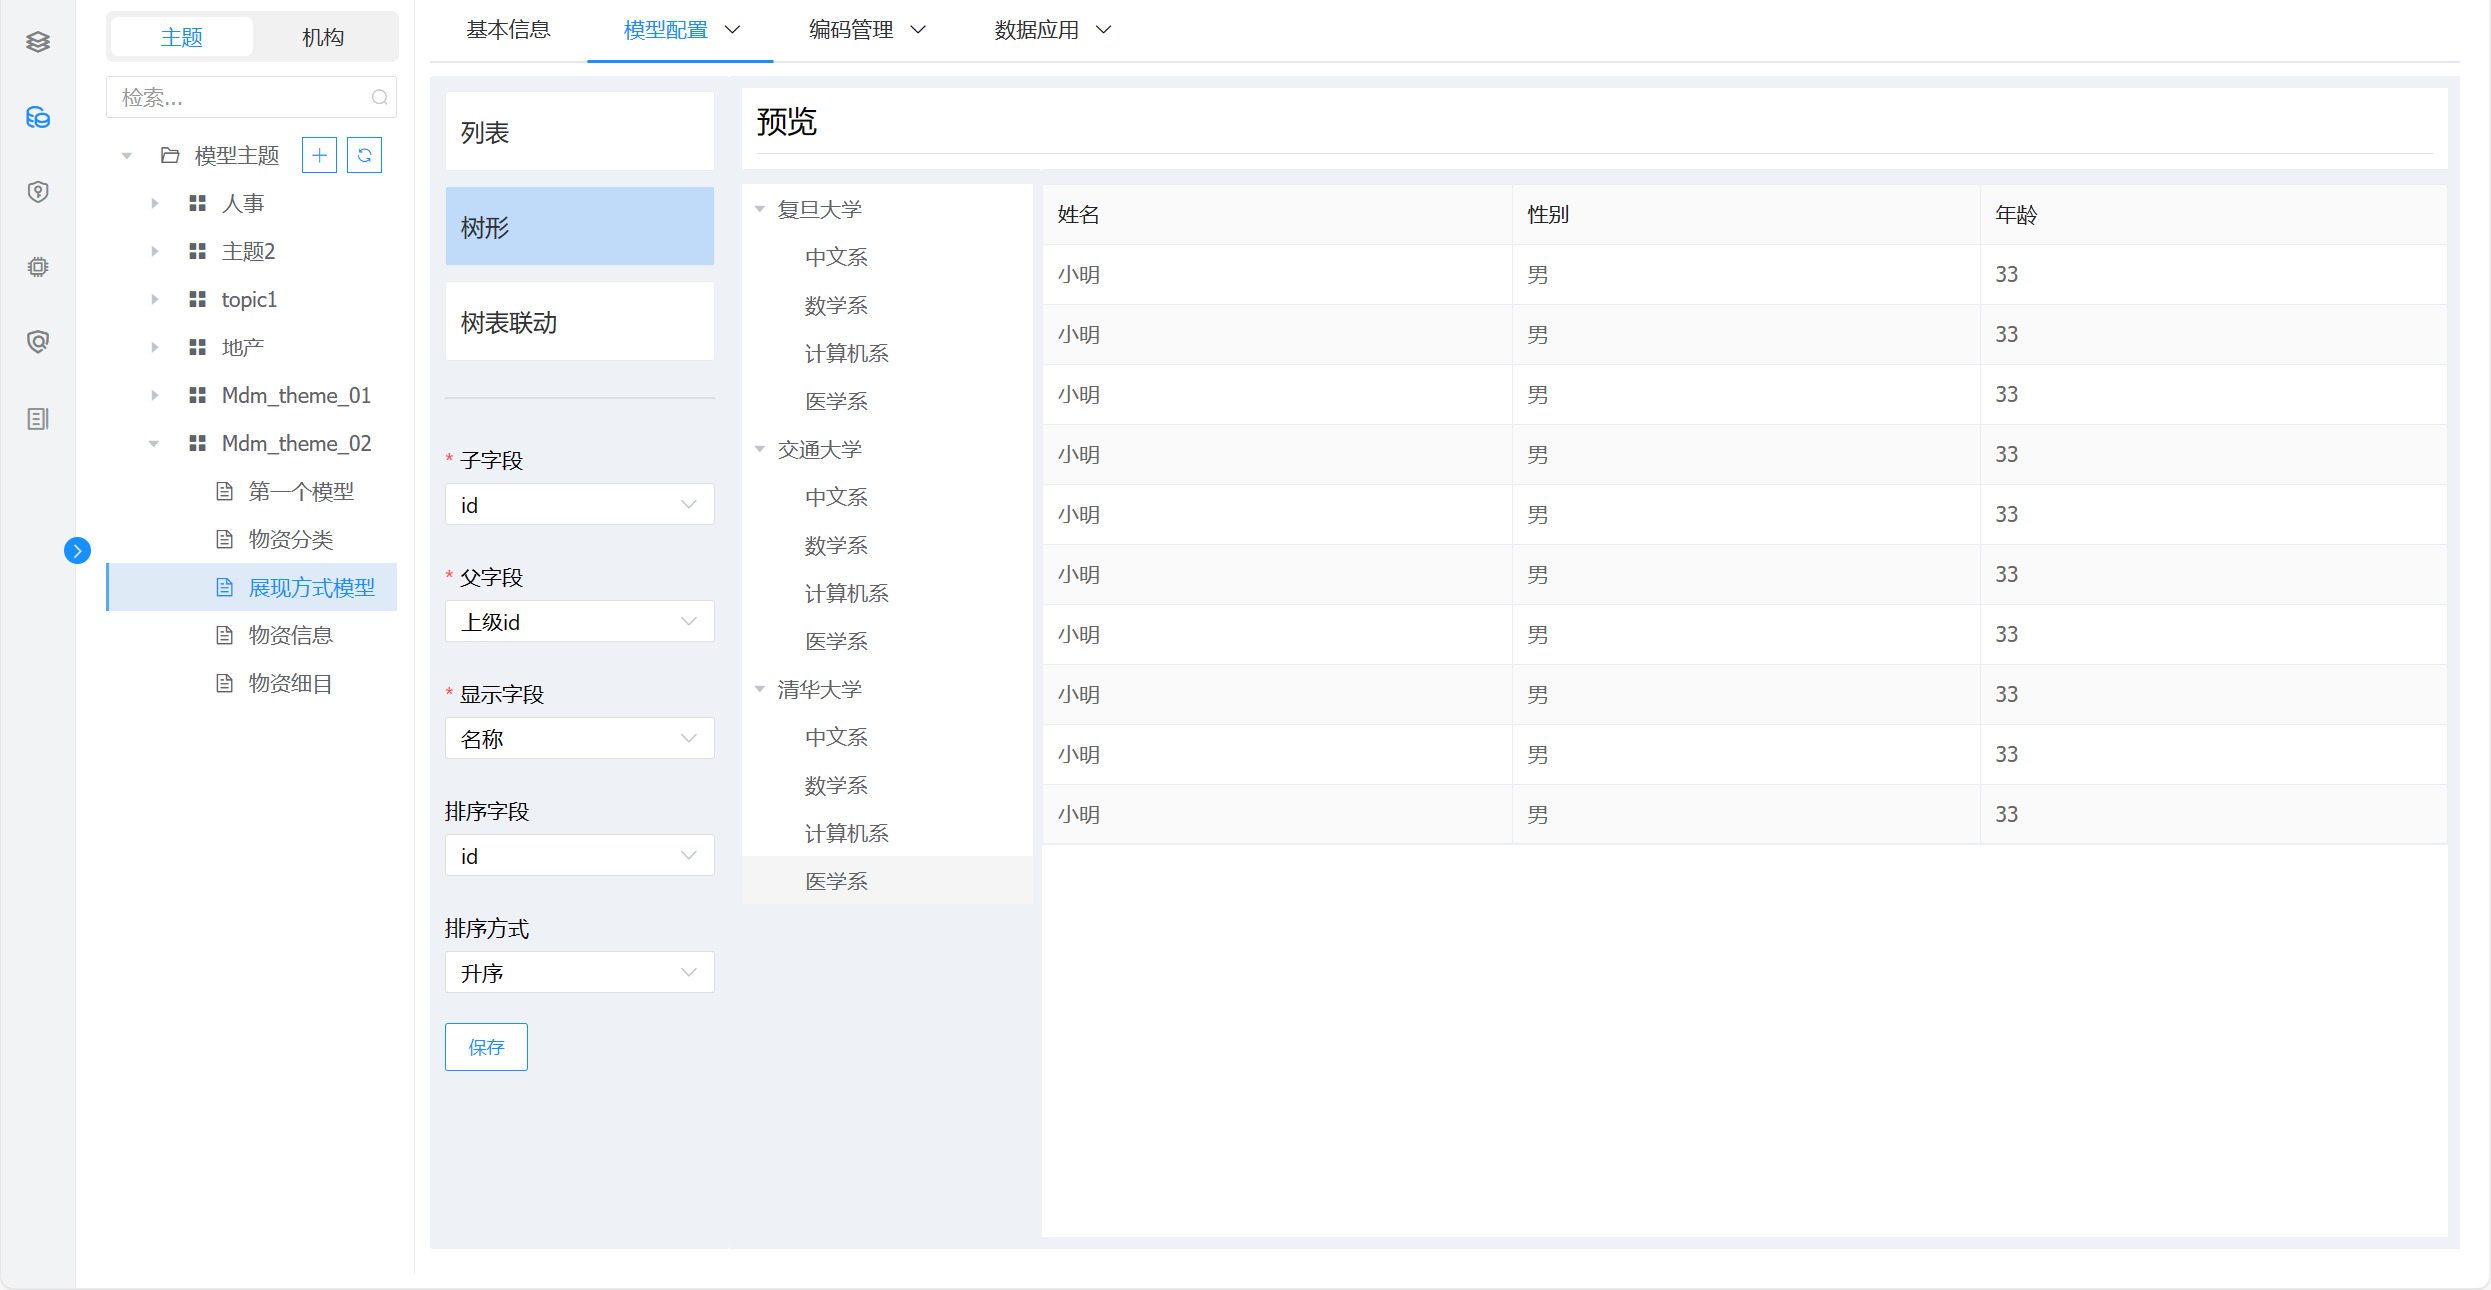2491x1290 pixels.
Task: Click the plus icon beside 模型主题
Action: (x=319, y=155)
